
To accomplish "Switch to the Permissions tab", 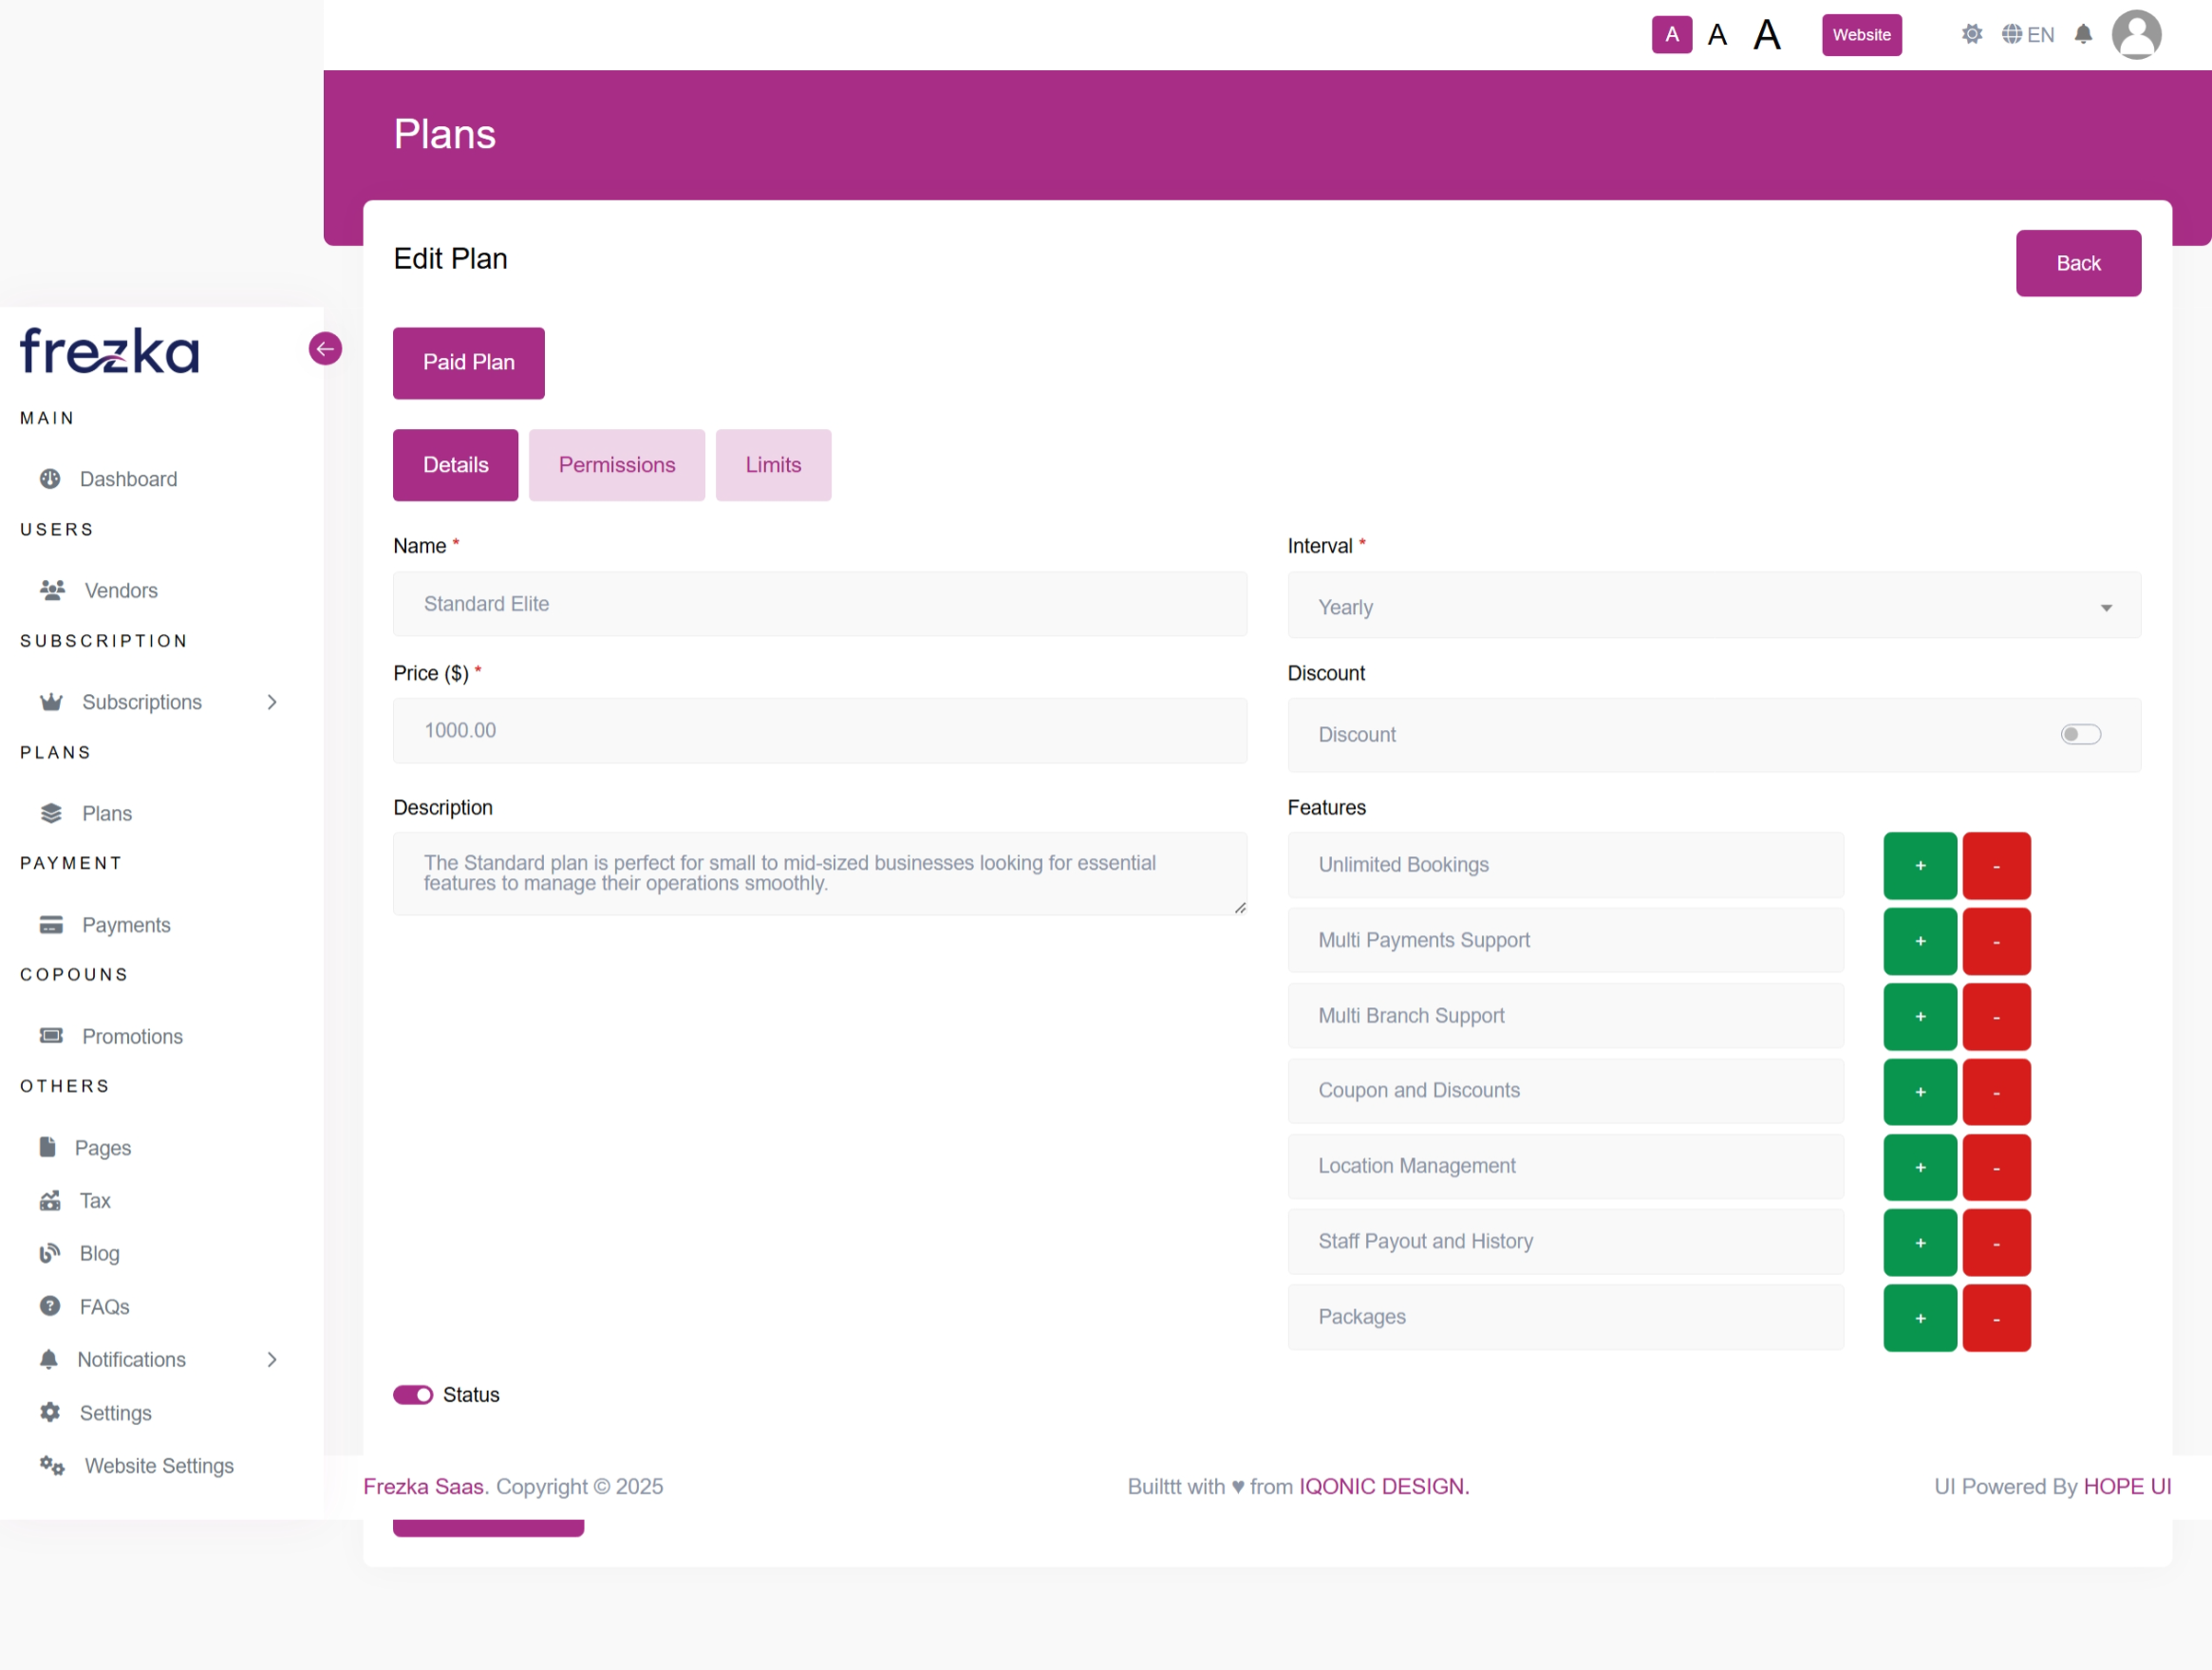I will coord(616,465).
